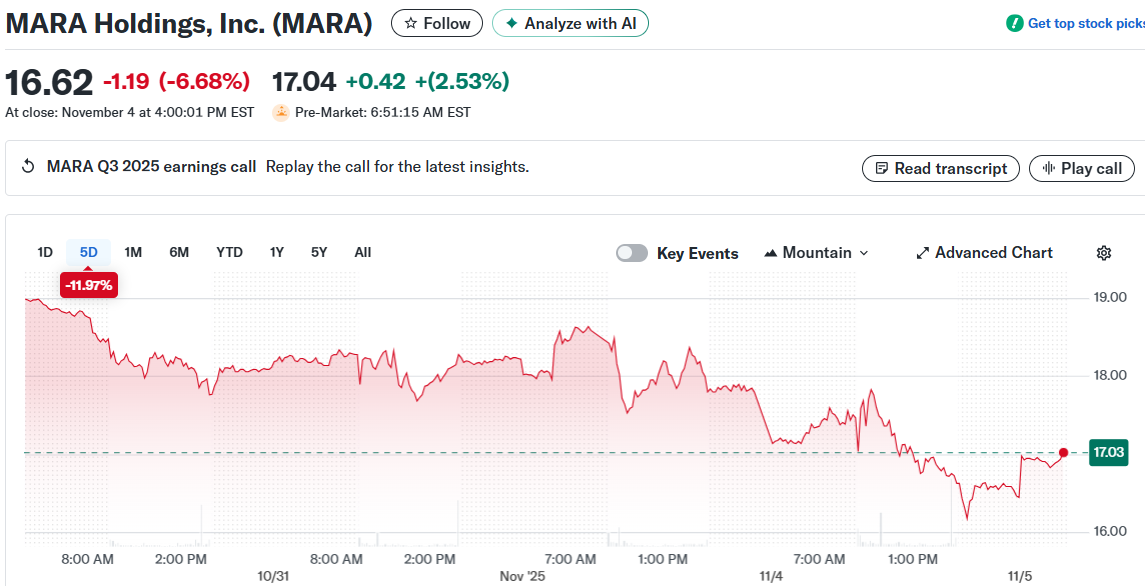
Task: Select the 1M time range tab
Action: (x=133, y=252)
